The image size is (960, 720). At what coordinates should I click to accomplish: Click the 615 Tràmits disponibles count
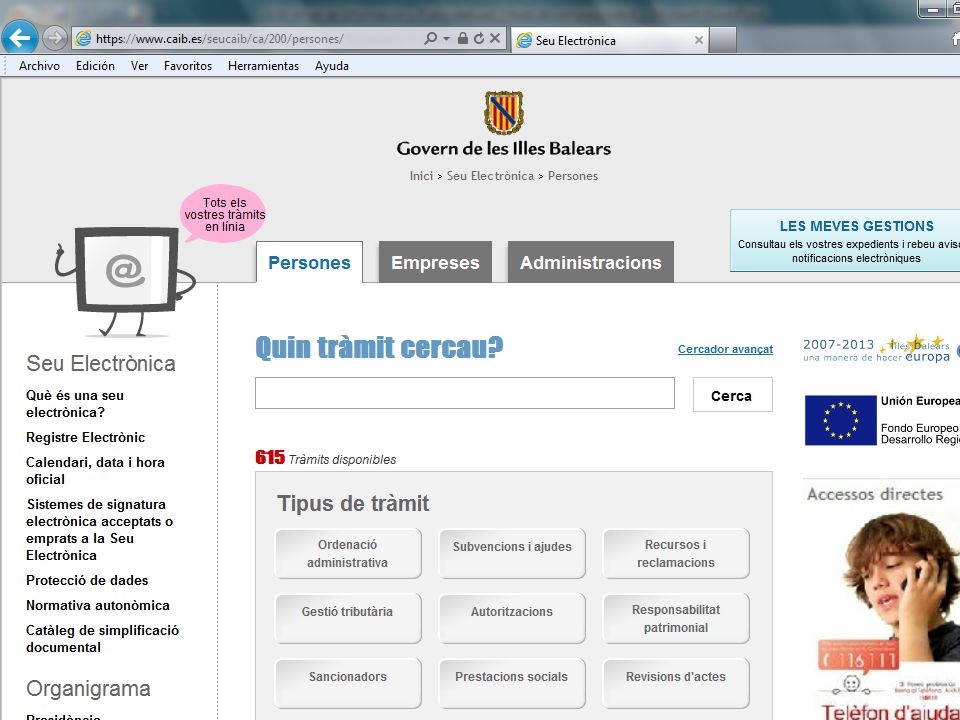(x=326, y=458)
